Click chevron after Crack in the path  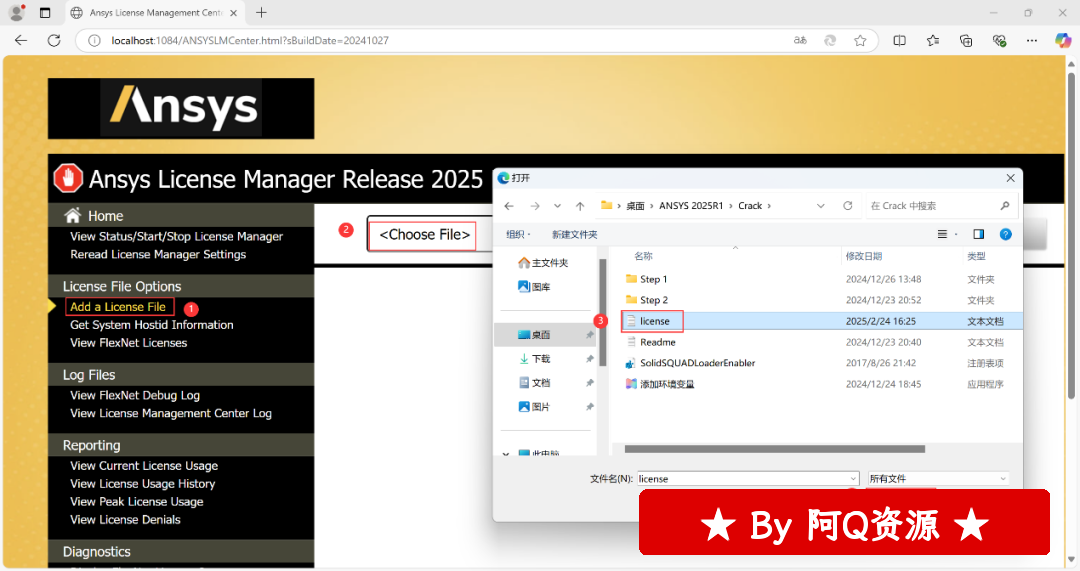(769, 206)
